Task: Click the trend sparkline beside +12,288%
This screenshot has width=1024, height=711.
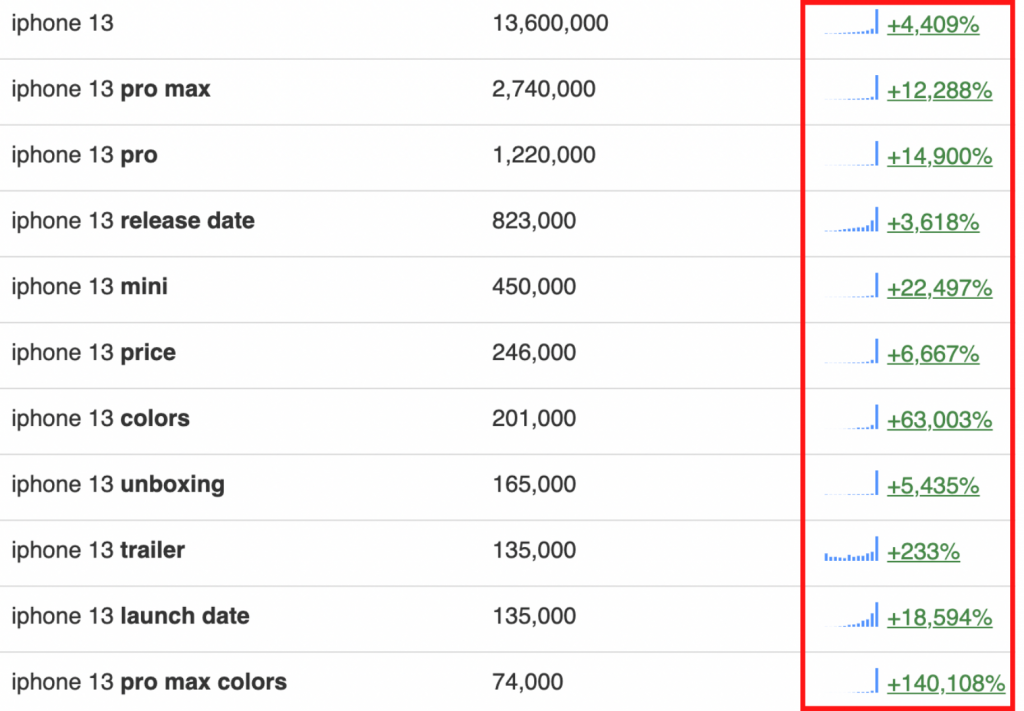Action: [x=852, y=88]
